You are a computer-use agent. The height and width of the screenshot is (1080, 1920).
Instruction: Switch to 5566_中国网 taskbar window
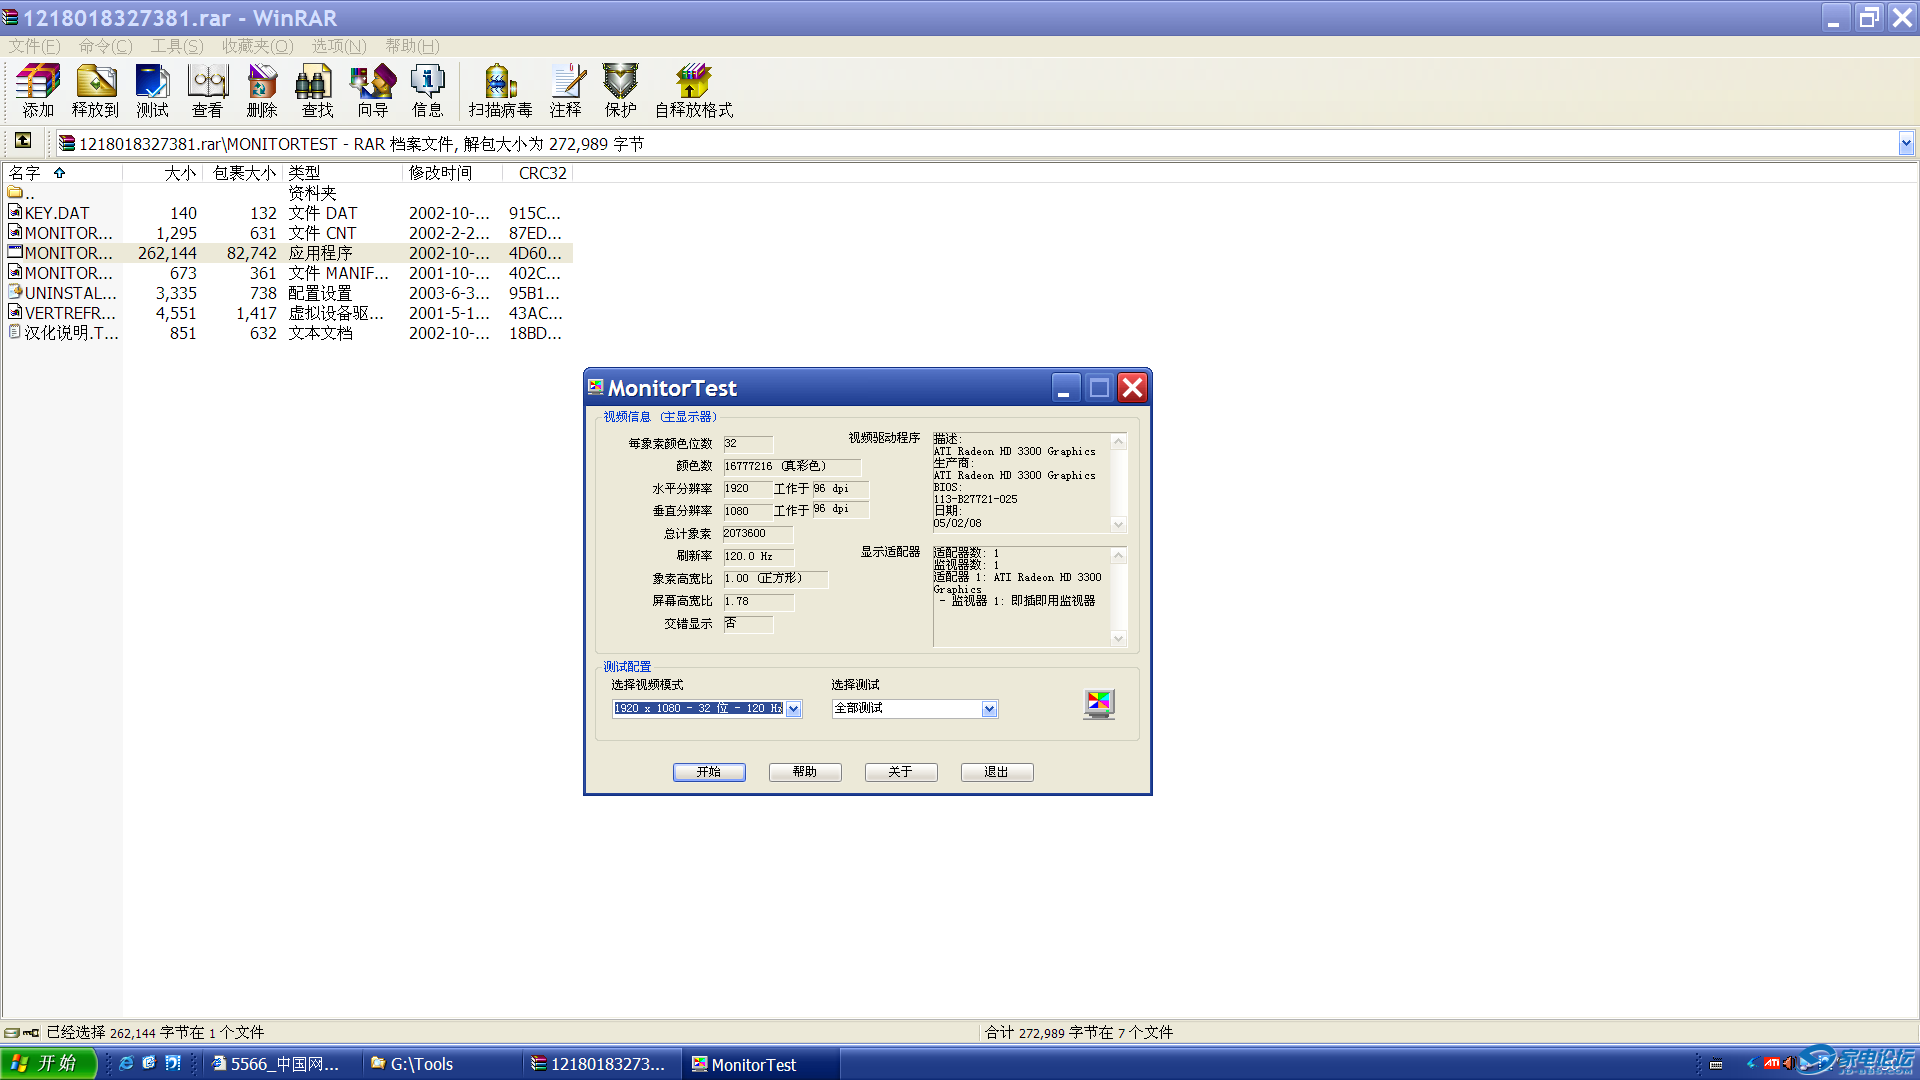pyautogui.click(x=280, y=1064)
